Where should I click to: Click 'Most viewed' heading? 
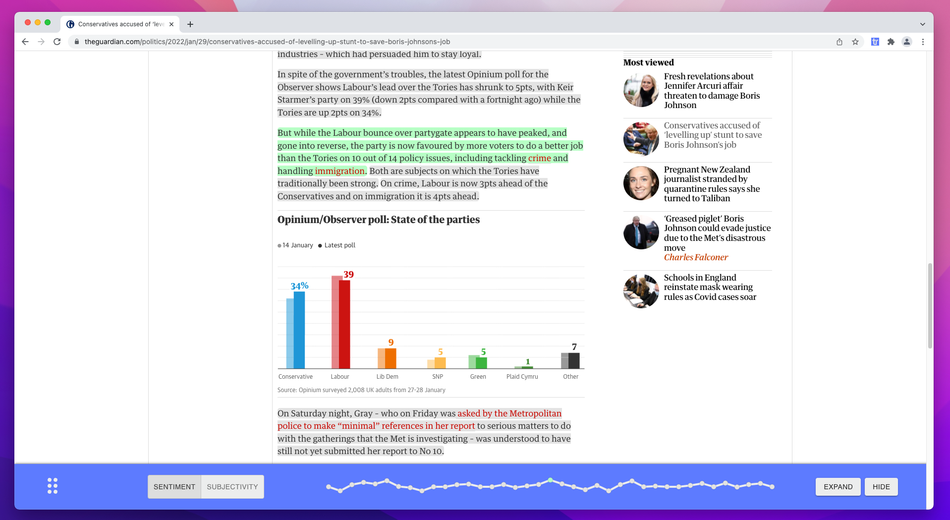(x=648, y=62)
